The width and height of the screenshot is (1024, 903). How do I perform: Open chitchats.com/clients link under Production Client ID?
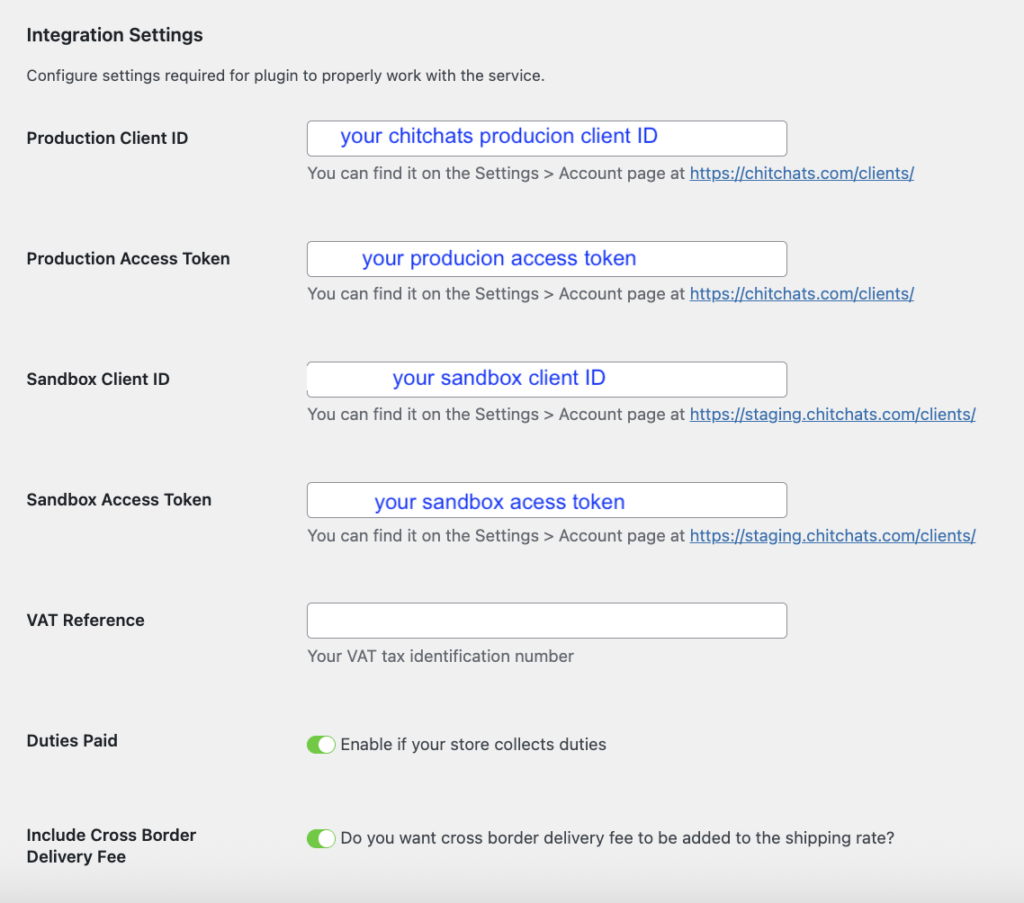pyautogui.click(x=801, y=173)
